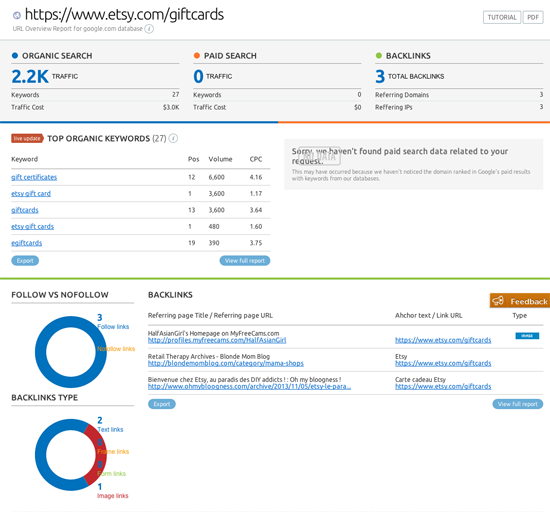Open etsy giftcards link under 'Carte cadeau Etsy'

[x=443, y=387]
